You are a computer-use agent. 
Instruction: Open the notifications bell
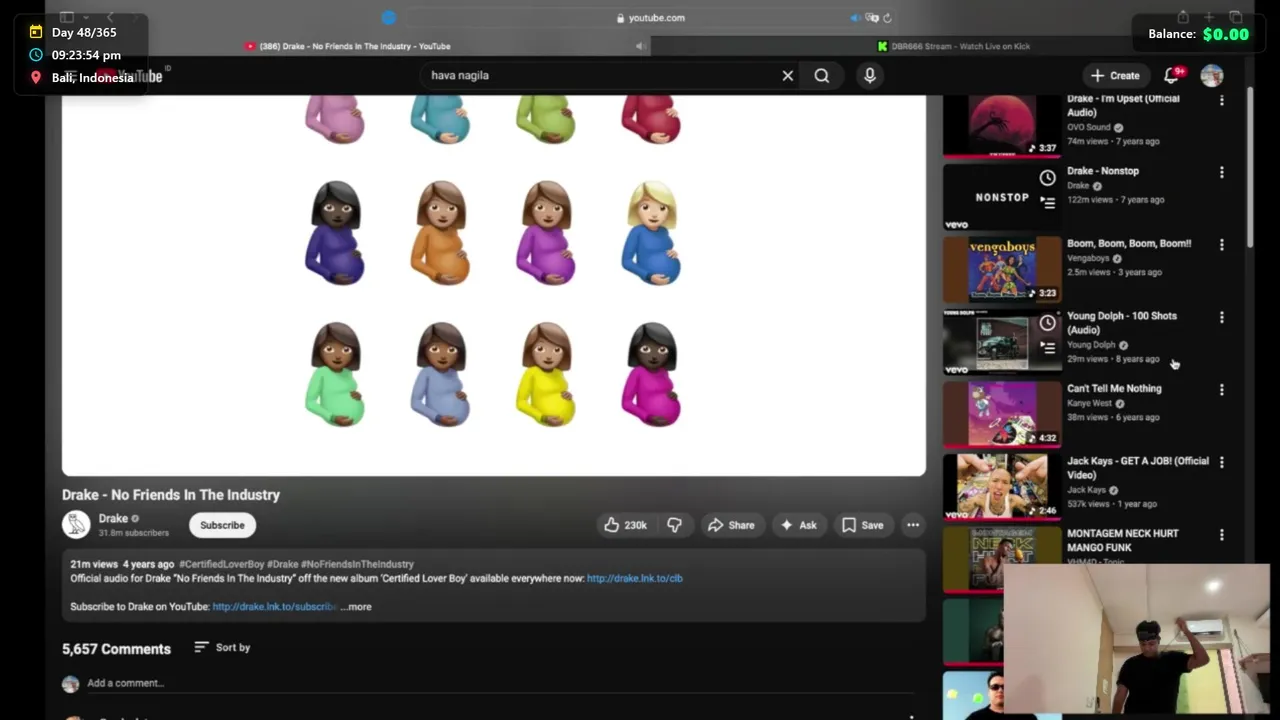click(1172, 75)
